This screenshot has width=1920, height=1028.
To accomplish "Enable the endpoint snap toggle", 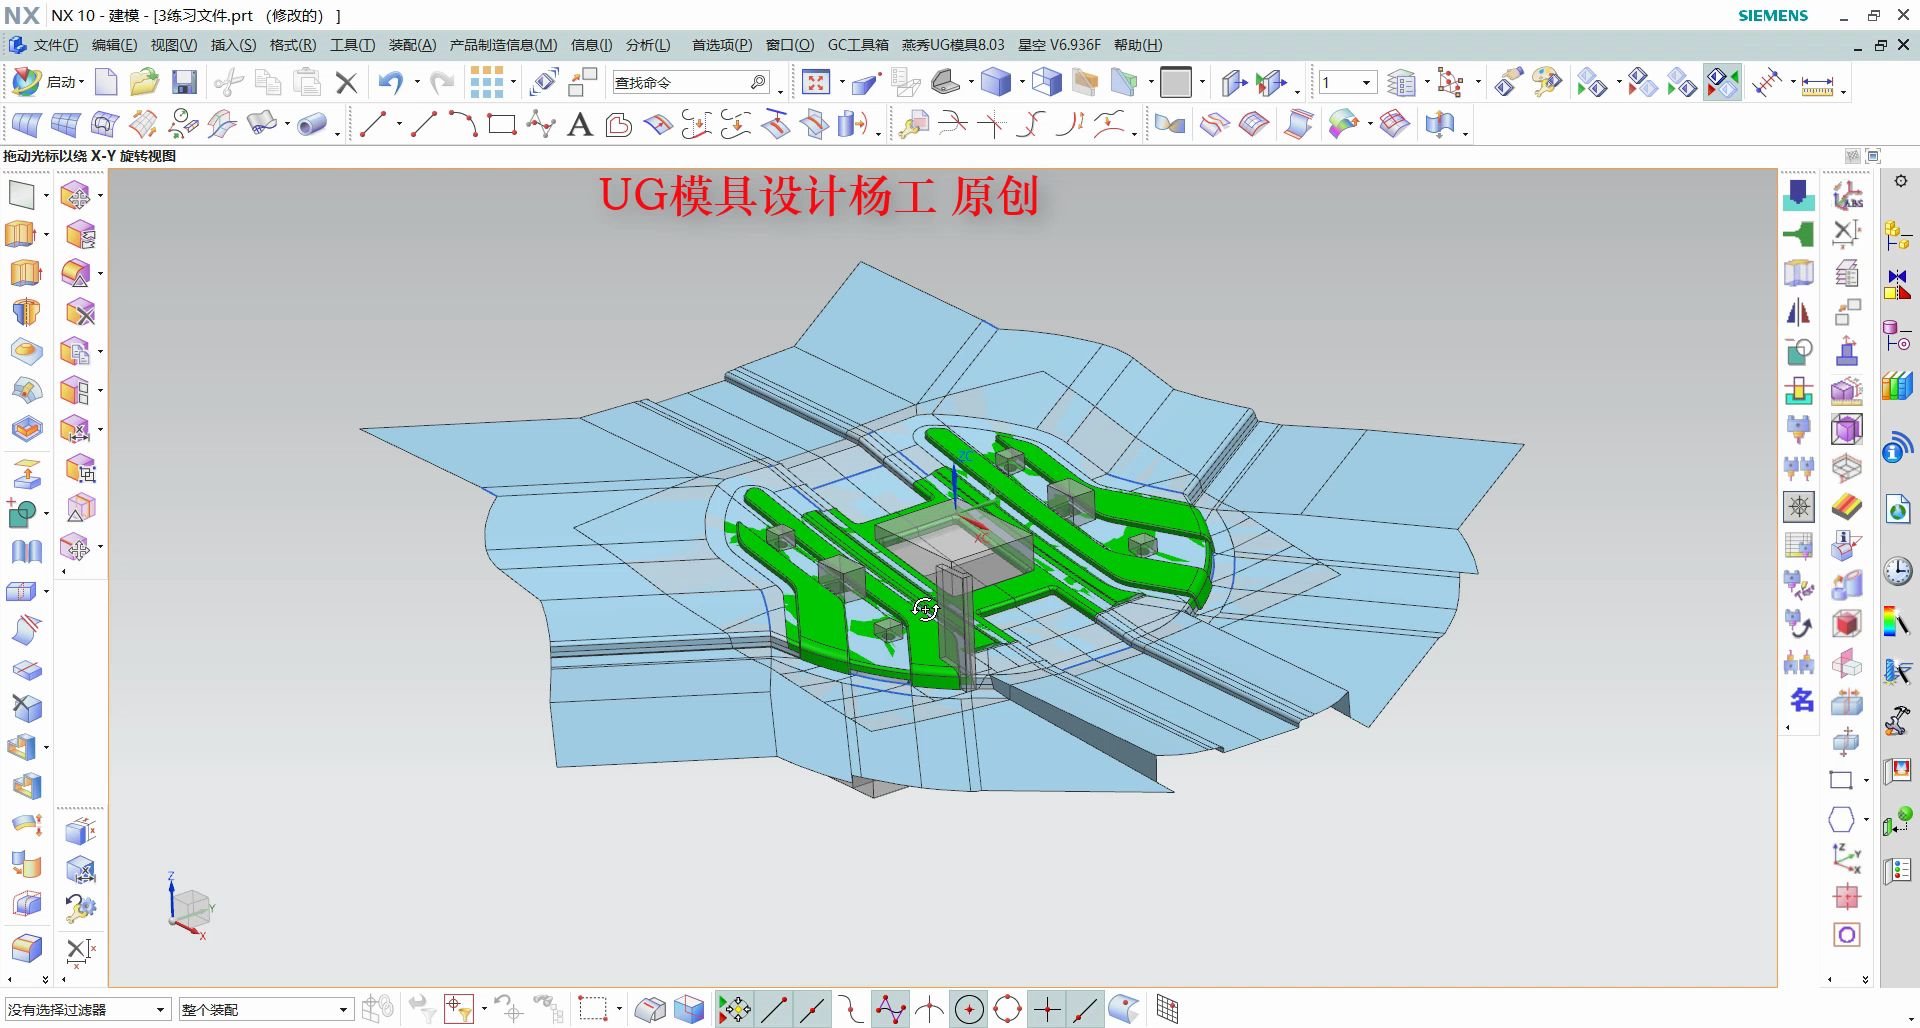I will click(x=773, y=1009).
